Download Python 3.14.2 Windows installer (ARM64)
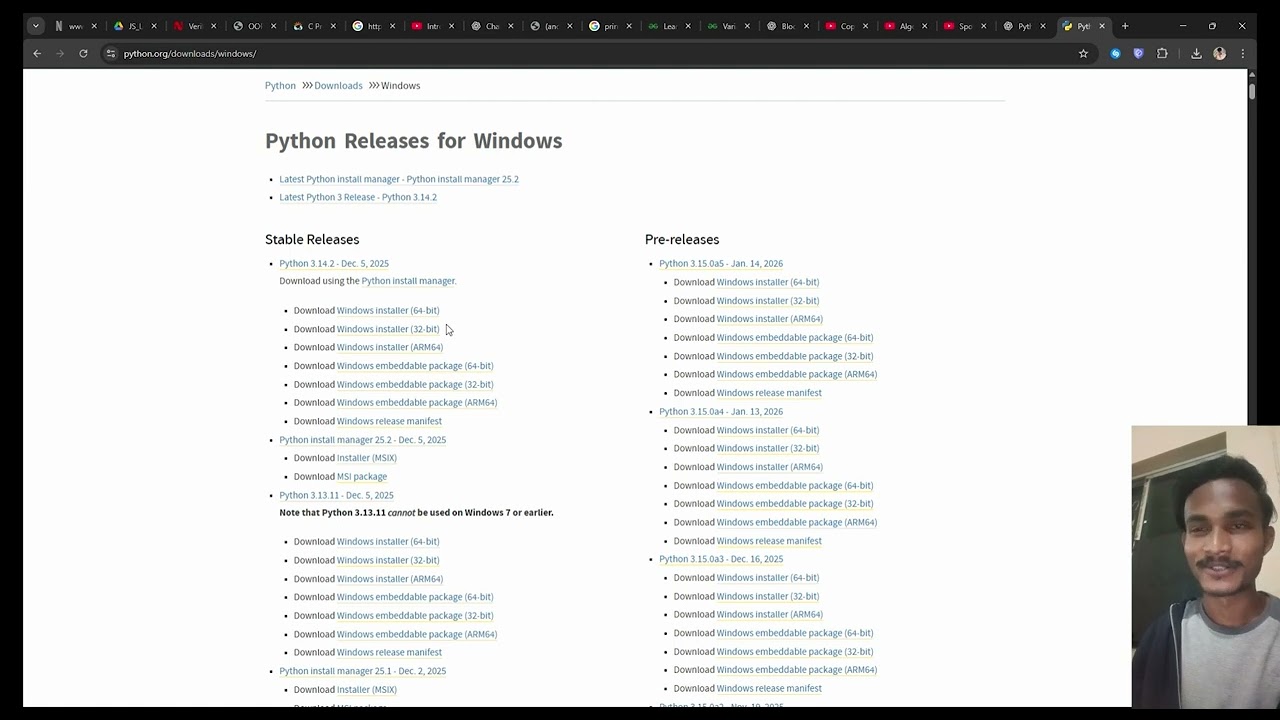This screenshot has width=1280, height=720. pos(390,347)
